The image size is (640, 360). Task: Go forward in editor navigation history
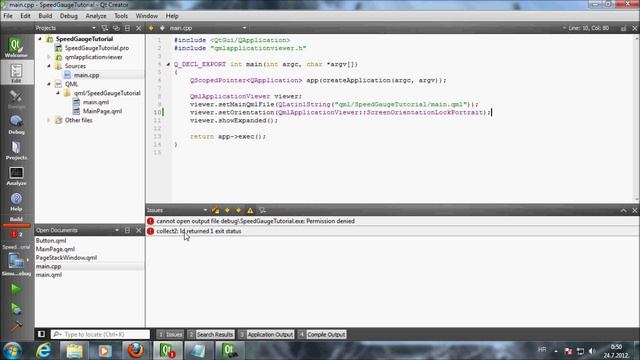[162, 28]
